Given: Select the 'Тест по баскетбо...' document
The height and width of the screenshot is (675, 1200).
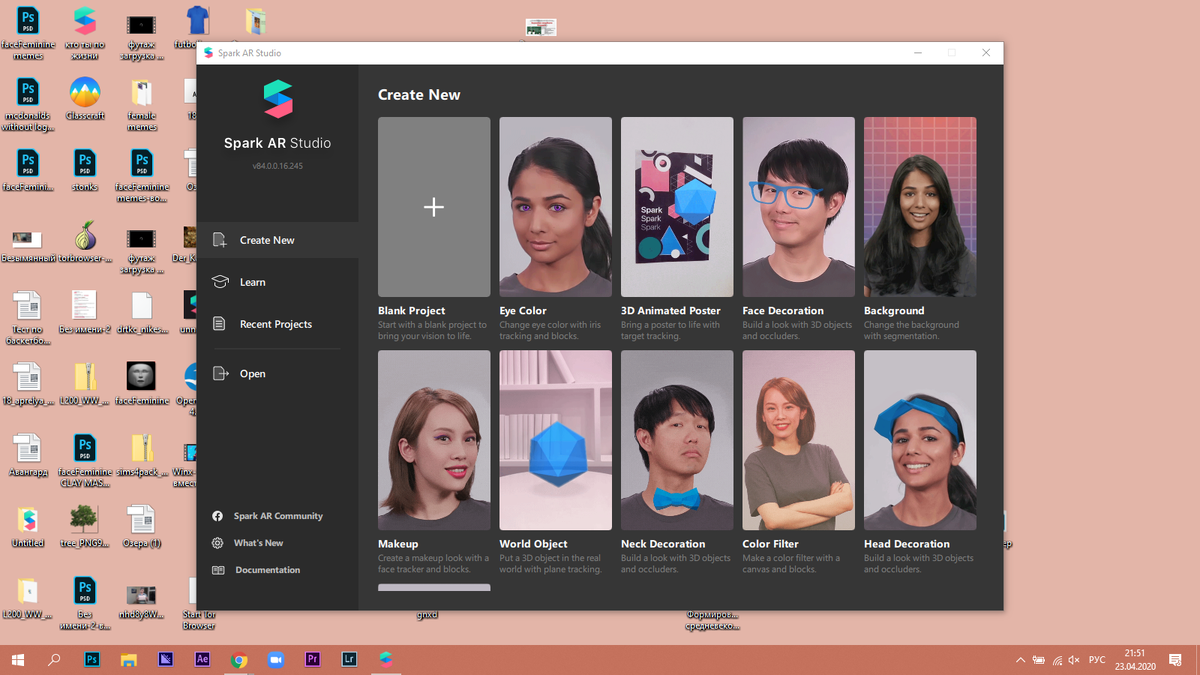Looking at the screenshot, I should [x=28, y=318].
